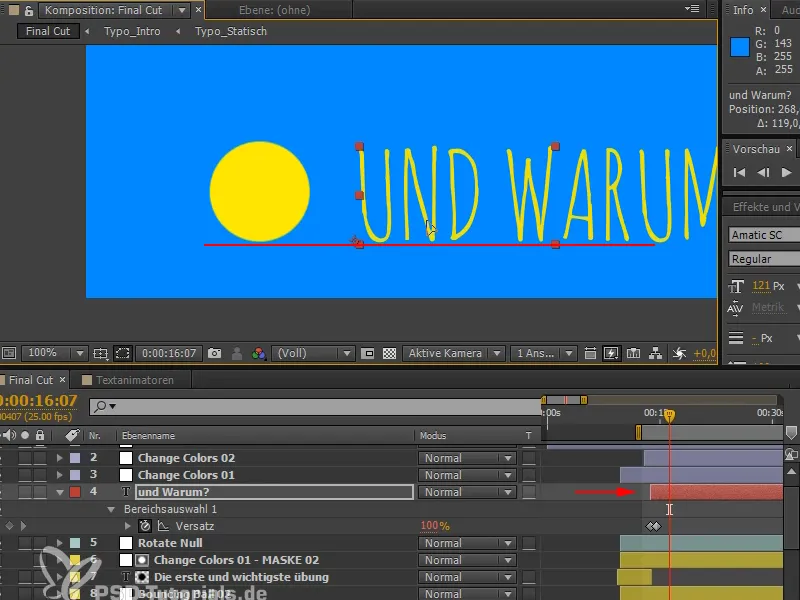Click the reset exposure aperture icon
The image size is (800, 600).
point(679,353)
